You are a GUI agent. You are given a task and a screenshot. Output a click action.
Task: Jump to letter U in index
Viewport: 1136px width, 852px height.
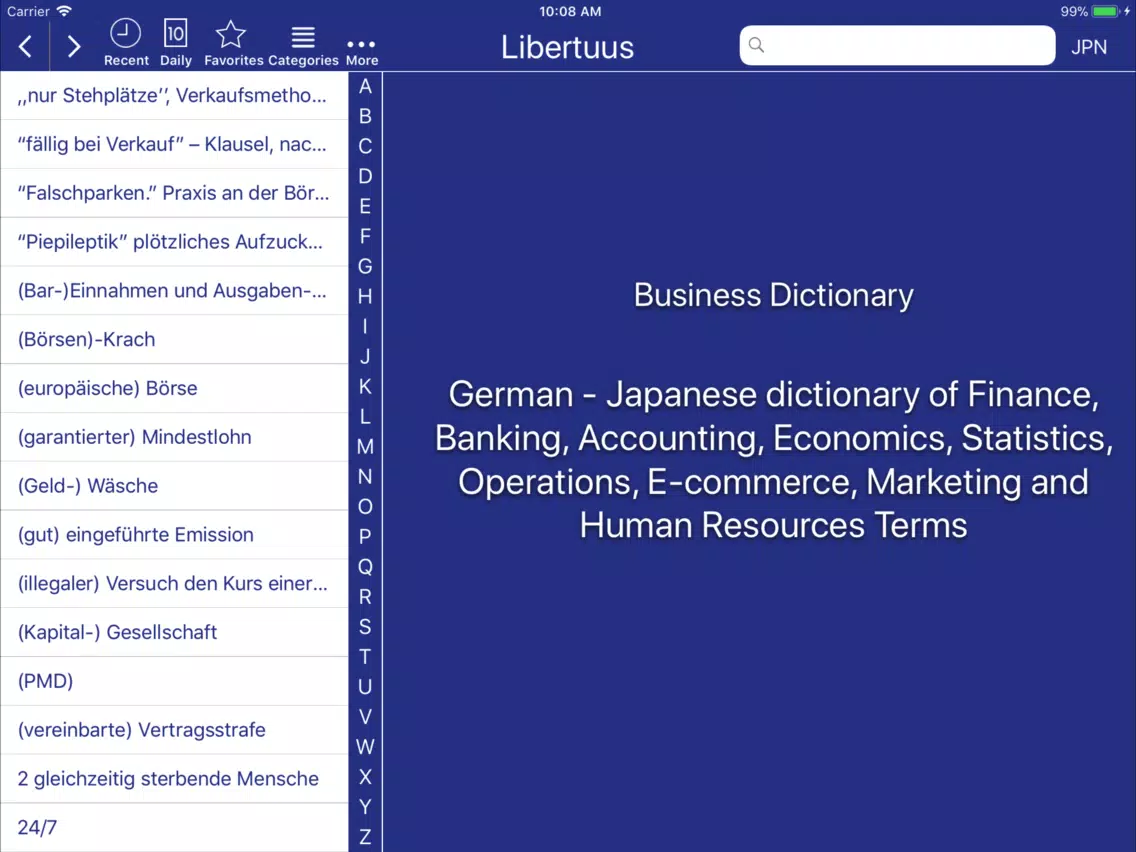coord(365,688)
